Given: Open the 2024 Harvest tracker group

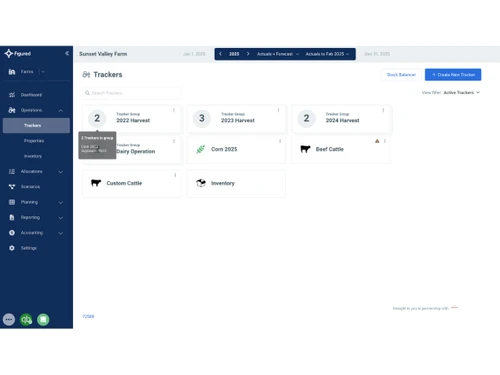Looking at the screenshot, I should coord(342,120).
